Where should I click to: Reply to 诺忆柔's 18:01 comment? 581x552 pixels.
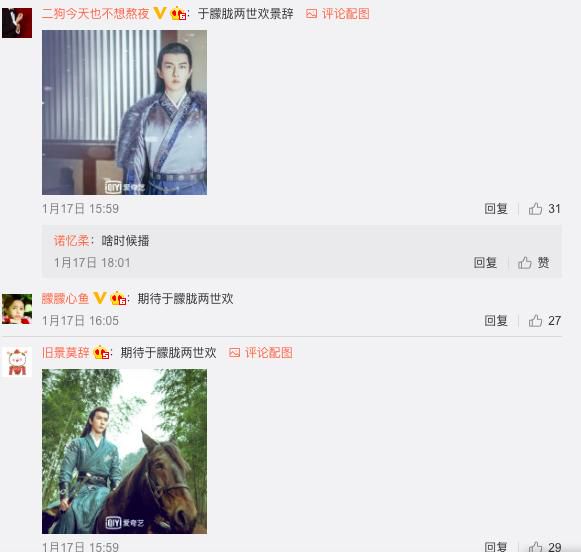coord(485,263)
